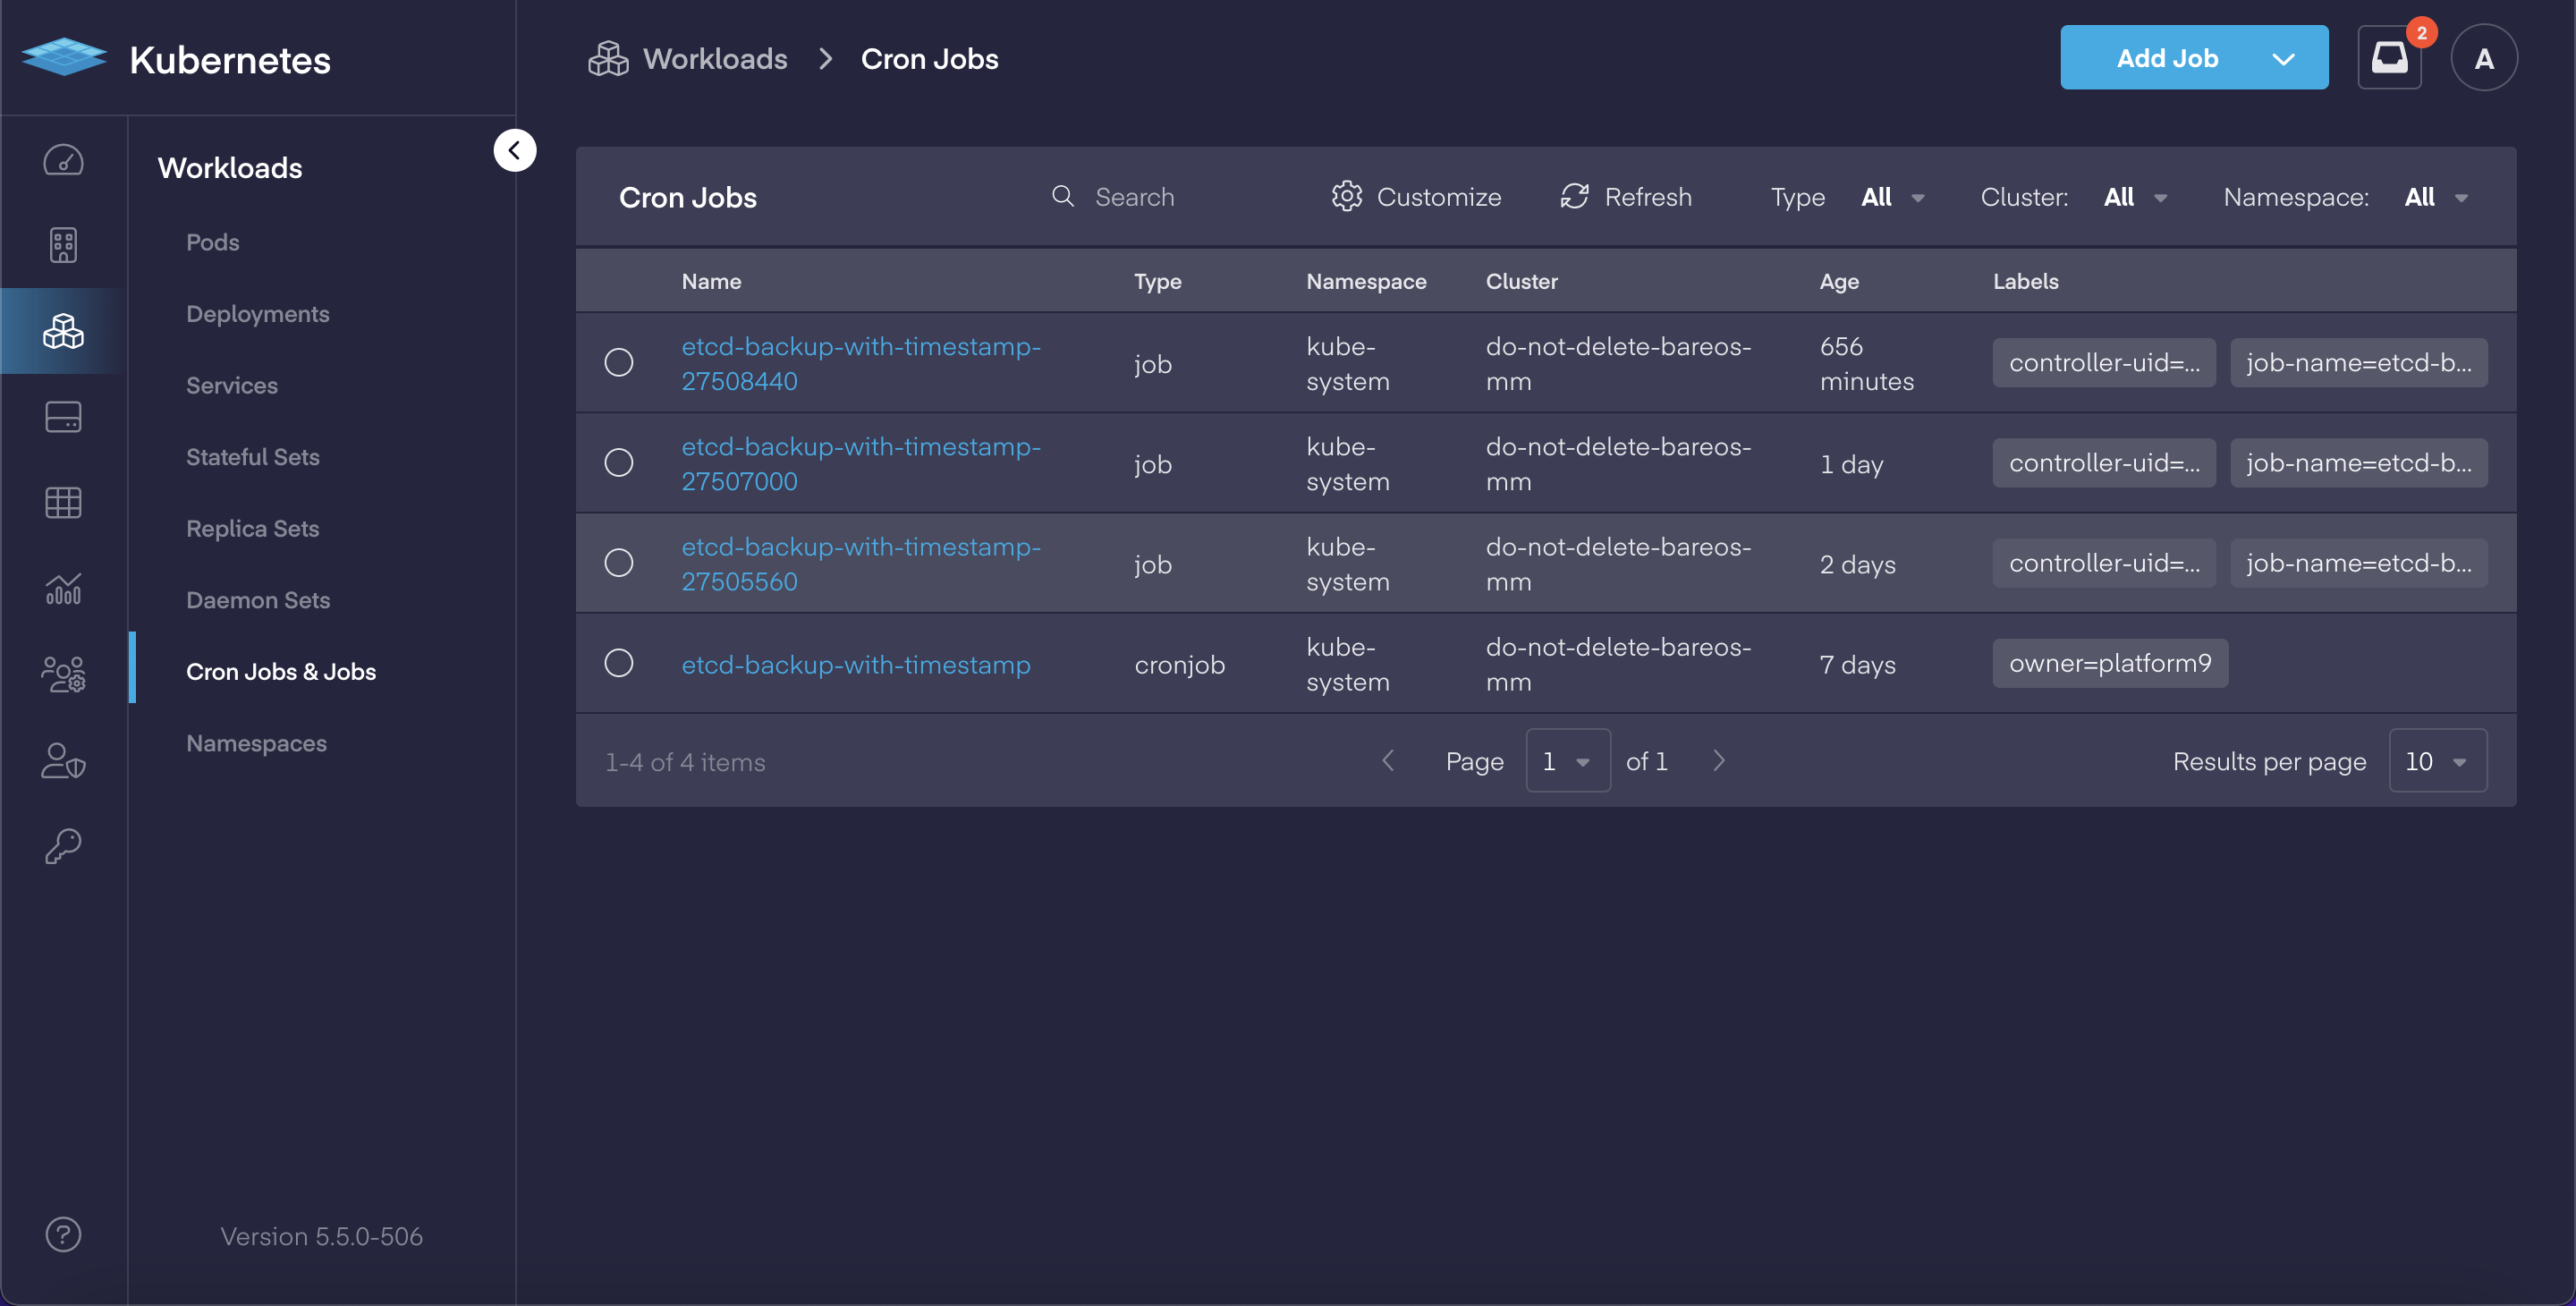Open the RBAC user shield icon
This screenshot has height=1306, width=2576.
pyautogui.click(x=63, y=761)
